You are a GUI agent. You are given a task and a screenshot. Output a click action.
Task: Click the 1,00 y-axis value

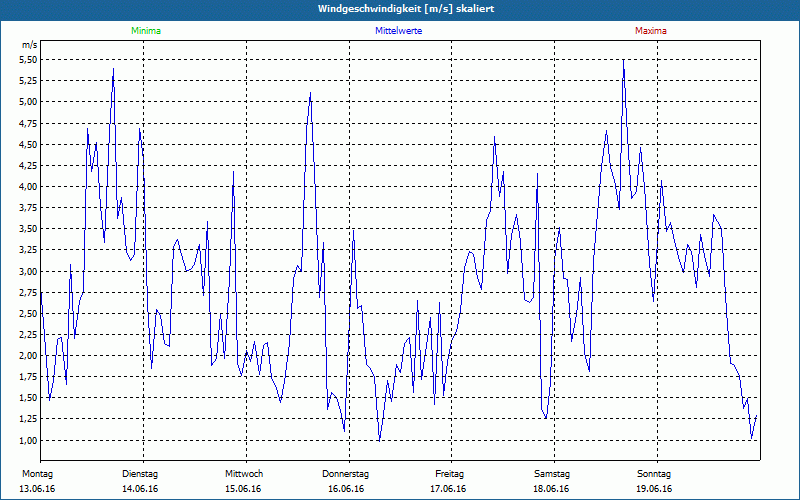coord(29,440)
